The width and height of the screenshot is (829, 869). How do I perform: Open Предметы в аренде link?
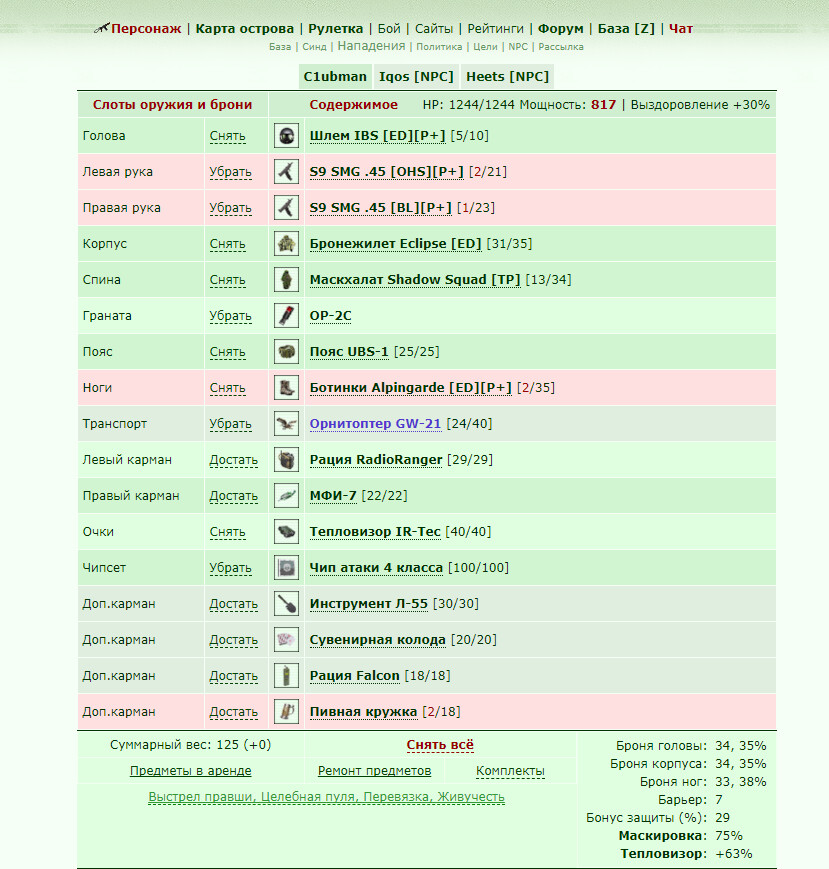tap(191, 771)
